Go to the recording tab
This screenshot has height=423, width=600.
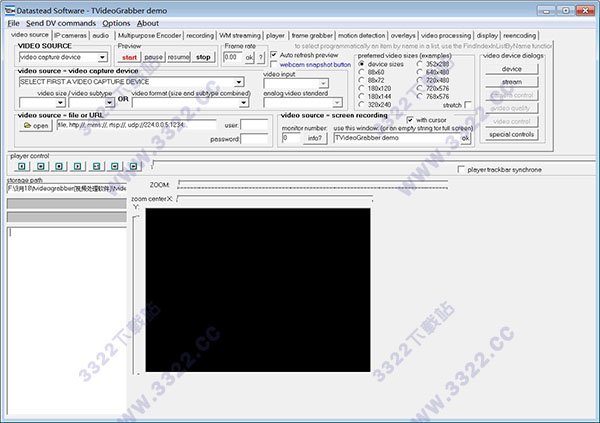200,36
